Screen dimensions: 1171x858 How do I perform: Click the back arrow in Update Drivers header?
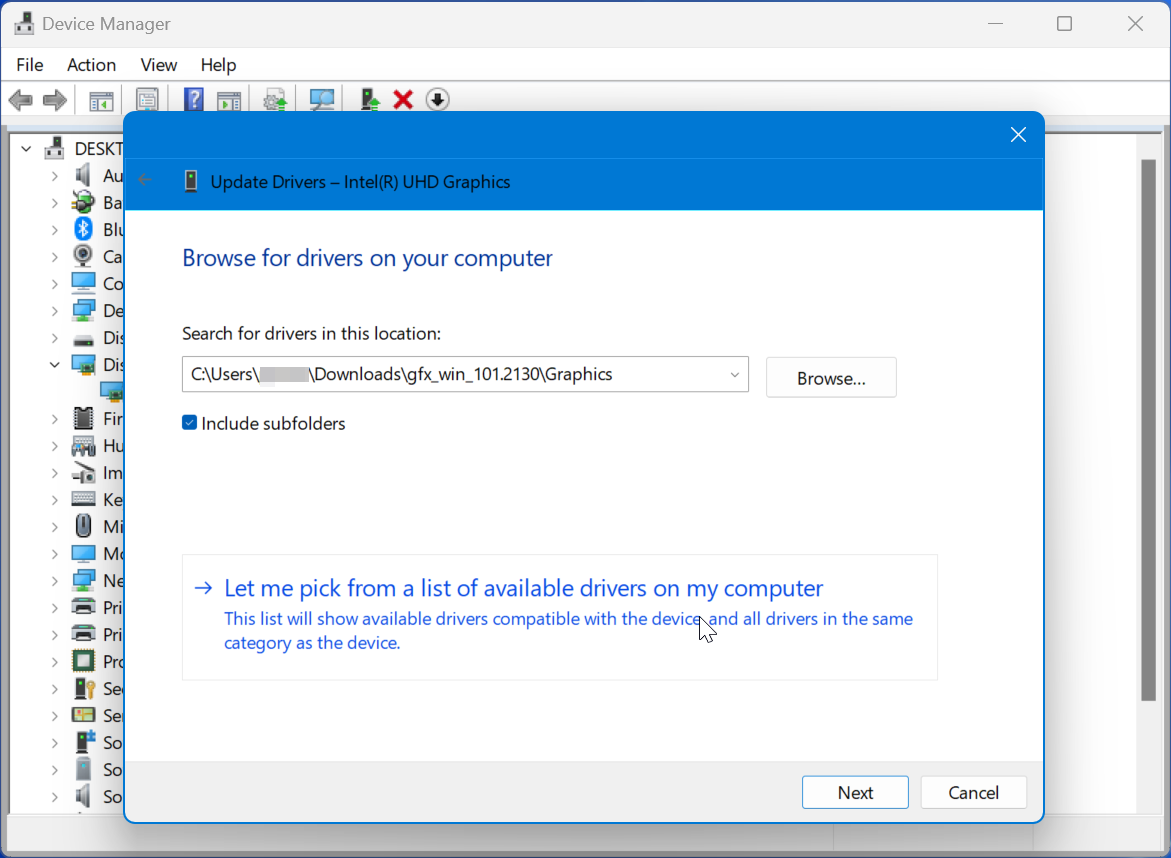pyautogui.click(x=146, y=179)
